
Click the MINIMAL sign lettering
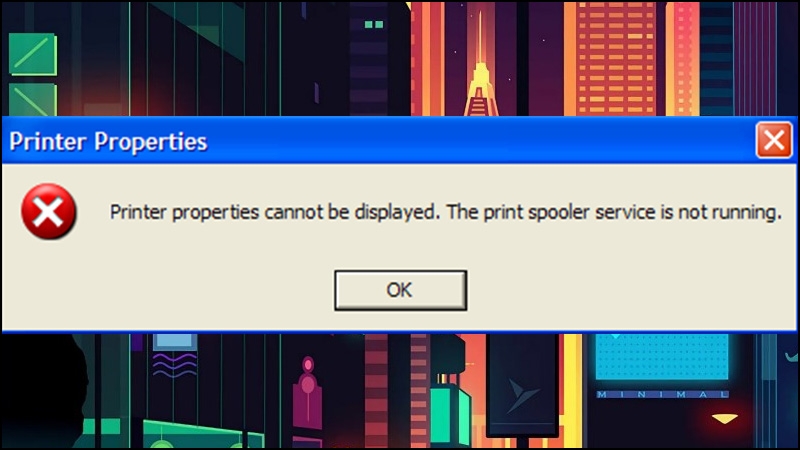pos(662,394)
